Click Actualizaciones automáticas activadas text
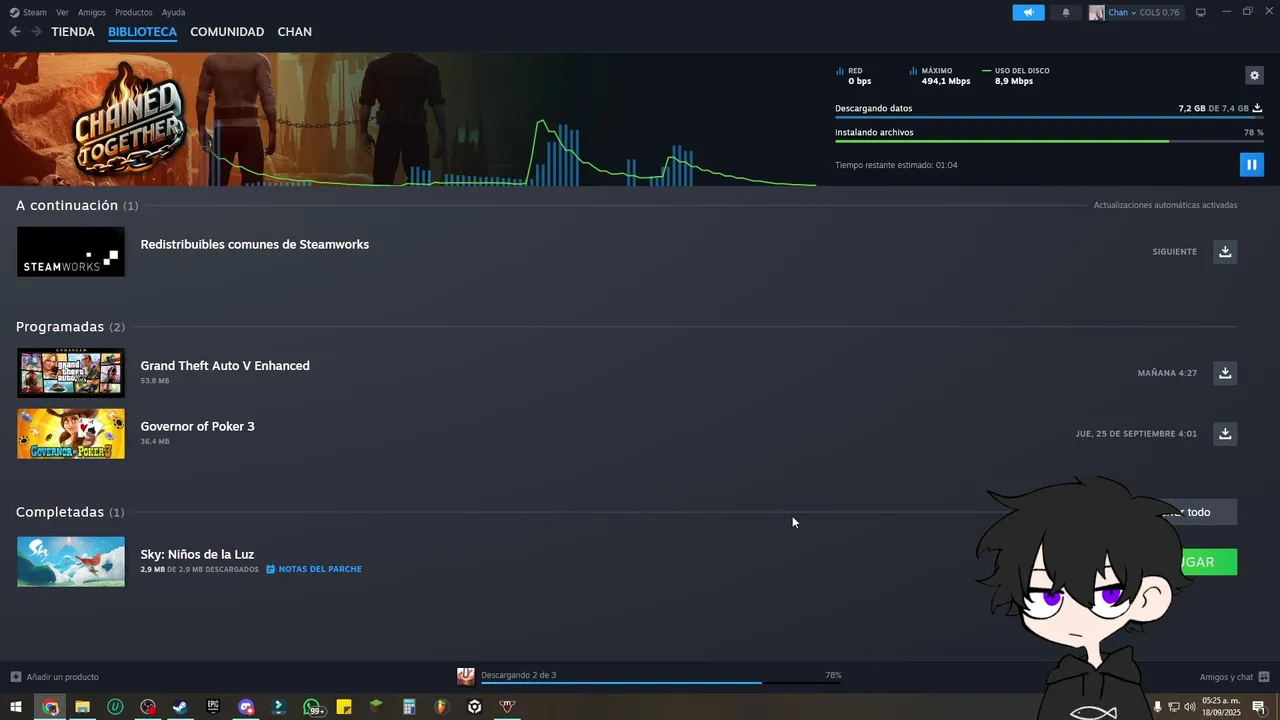1280x720 pixels. [x=1165, y=205]
